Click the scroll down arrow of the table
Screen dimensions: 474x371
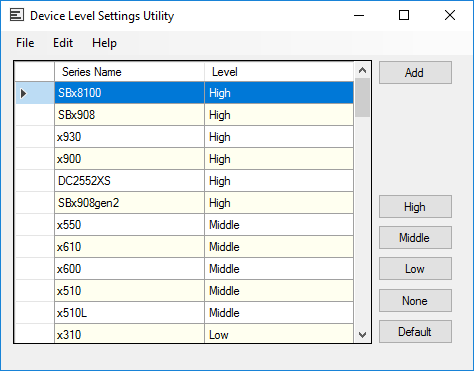point(362,334)
